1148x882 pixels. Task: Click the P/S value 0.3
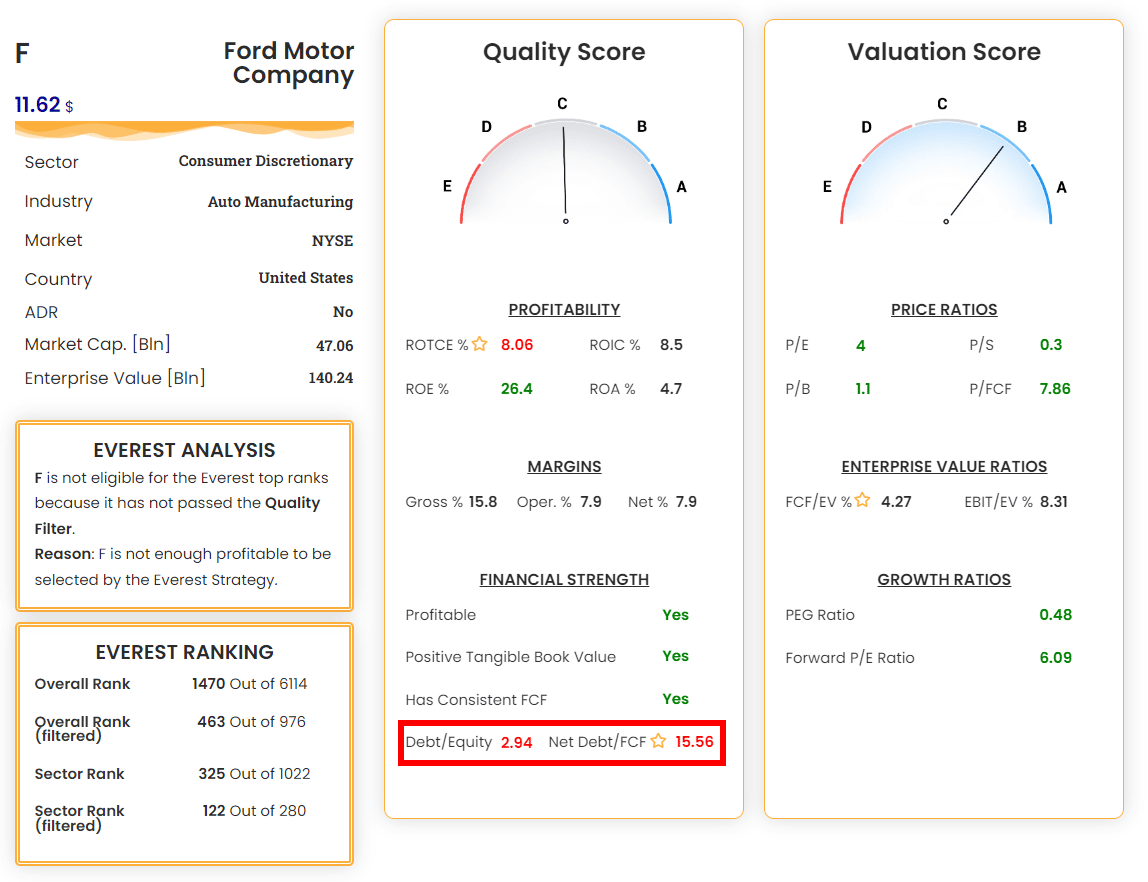coord(1051,345)
